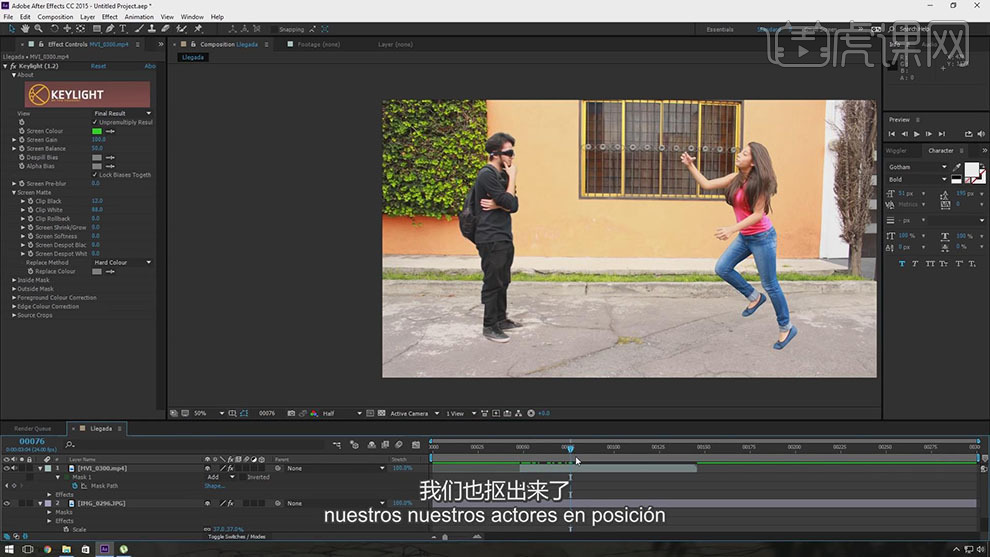Viewport: 990px width, 557px height.
Task: Expand the Inside Mask section
Action: [x=13, y=280]
